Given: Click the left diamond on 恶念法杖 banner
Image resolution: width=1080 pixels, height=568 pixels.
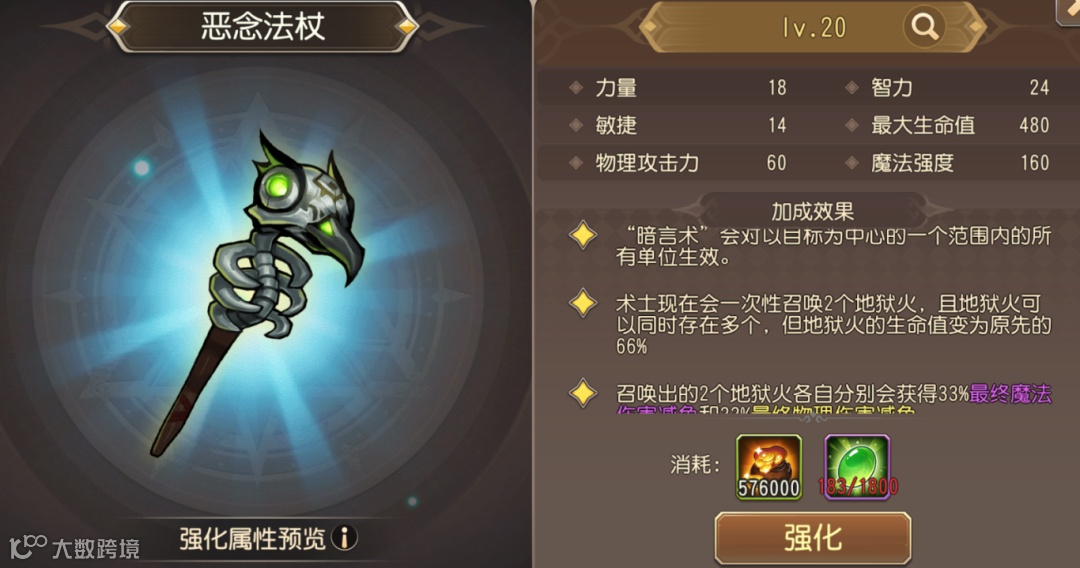Looking at the screenshot, I should click(118, 26).
